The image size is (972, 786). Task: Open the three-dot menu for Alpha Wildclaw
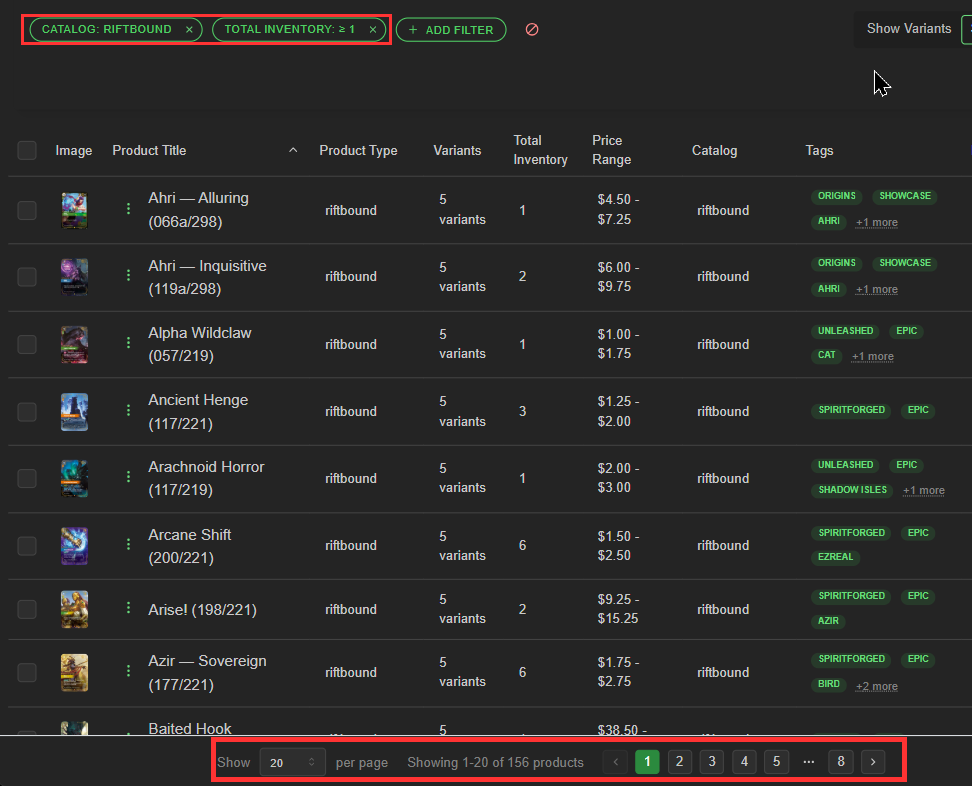click(x=128, y=343)
